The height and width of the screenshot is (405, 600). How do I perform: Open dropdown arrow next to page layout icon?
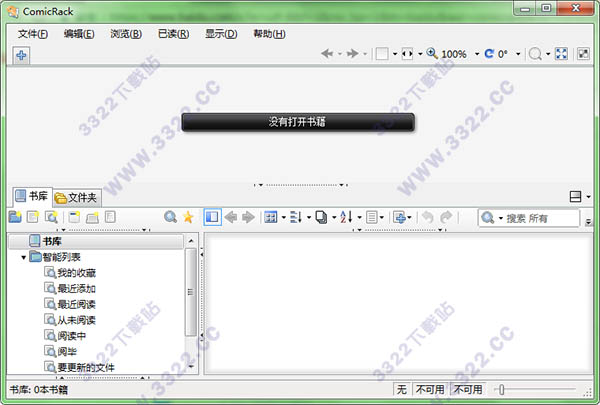coord(395,54)
